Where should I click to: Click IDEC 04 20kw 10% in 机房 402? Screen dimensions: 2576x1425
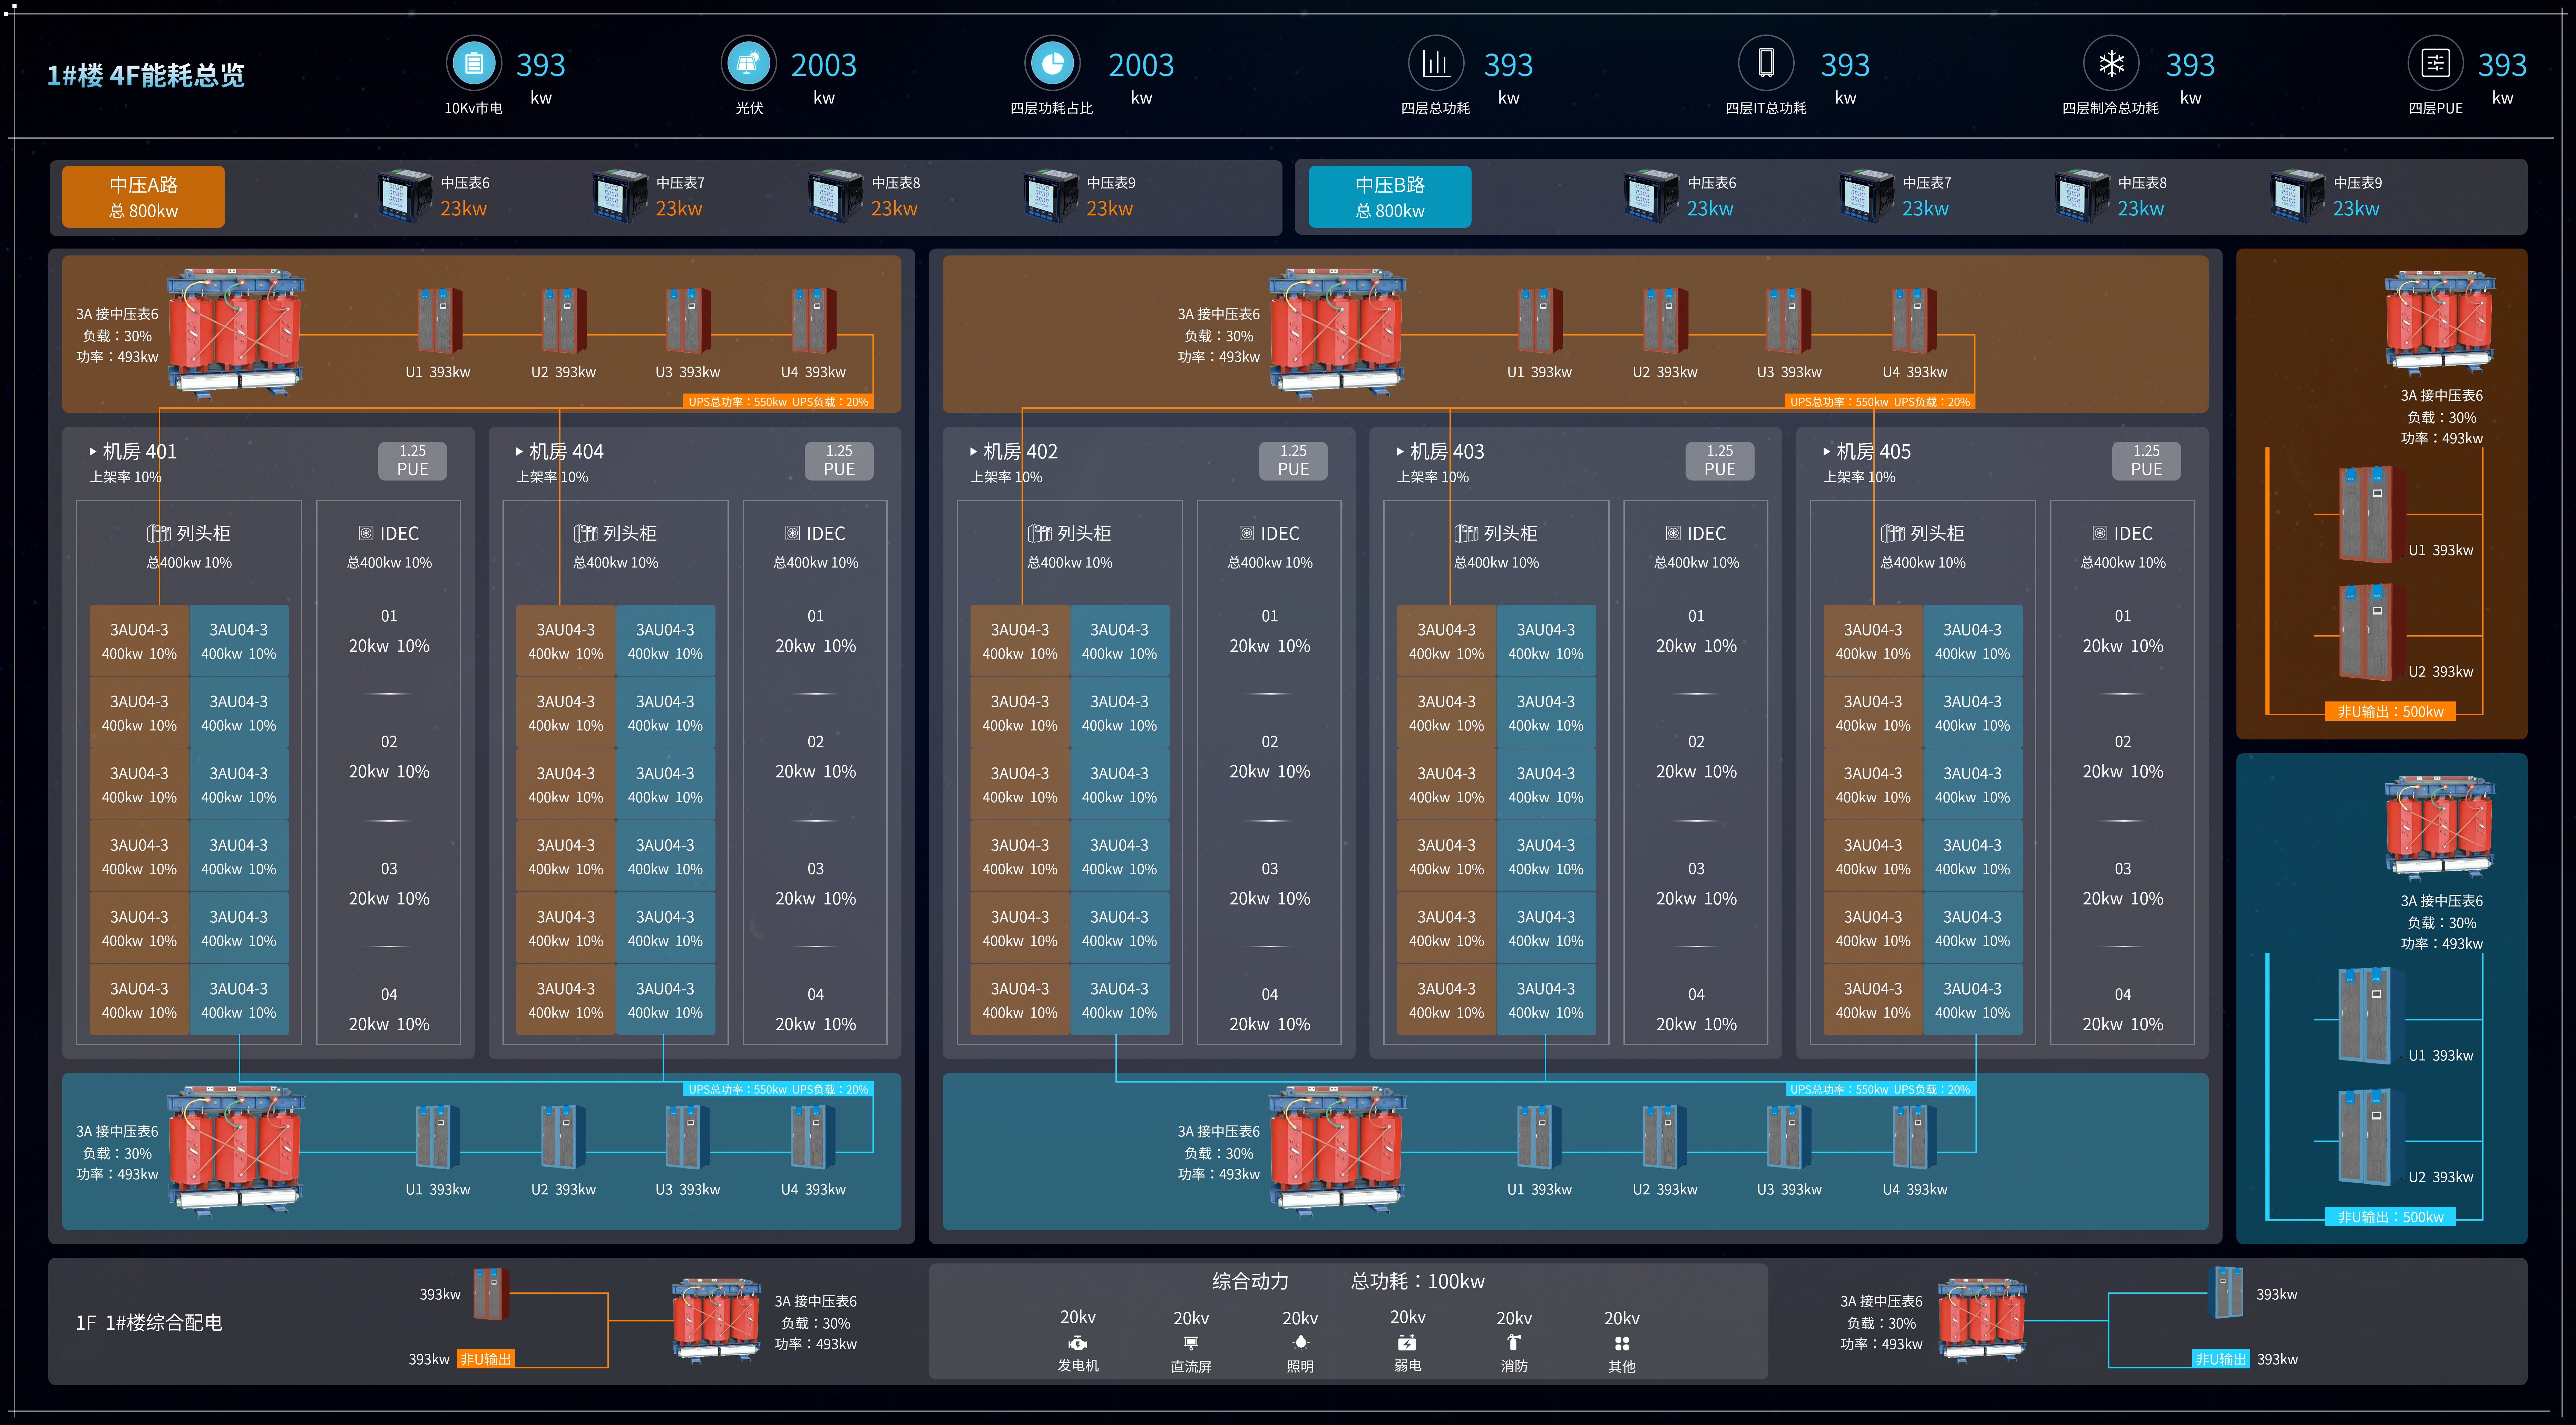point(1270,1010)
